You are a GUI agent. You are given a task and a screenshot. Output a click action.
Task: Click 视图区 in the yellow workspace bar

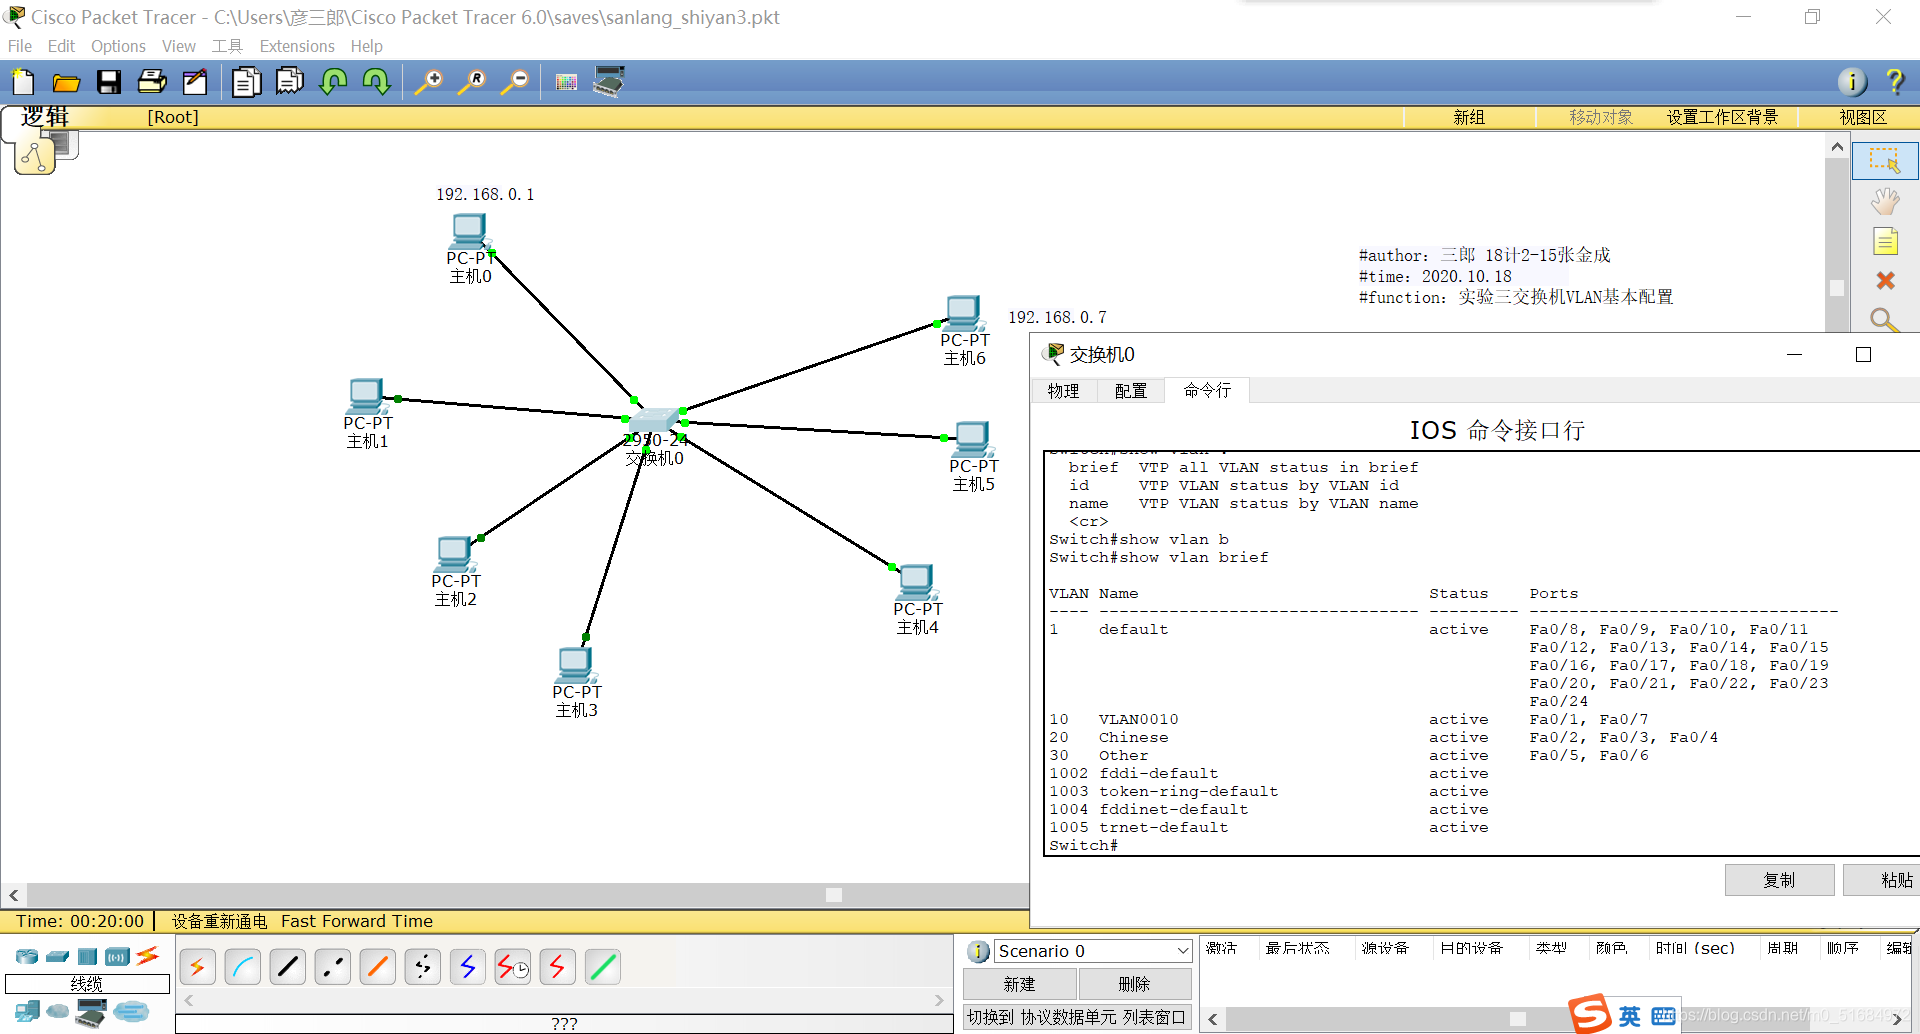click(x=1862, y=117)
